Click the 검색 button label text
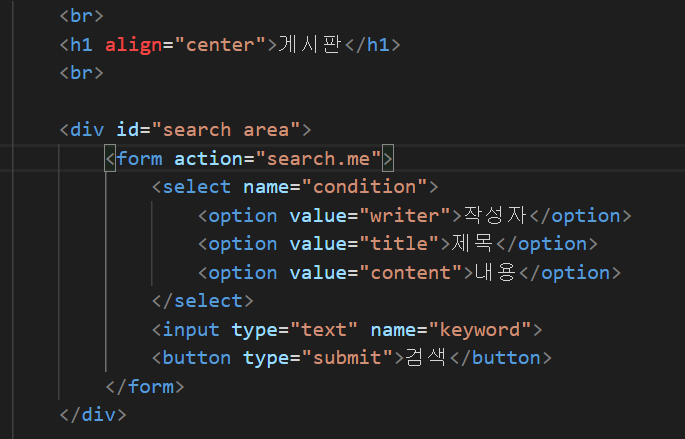Image resolution: width=685 pixels, height=439 pixels. (426, 358)
